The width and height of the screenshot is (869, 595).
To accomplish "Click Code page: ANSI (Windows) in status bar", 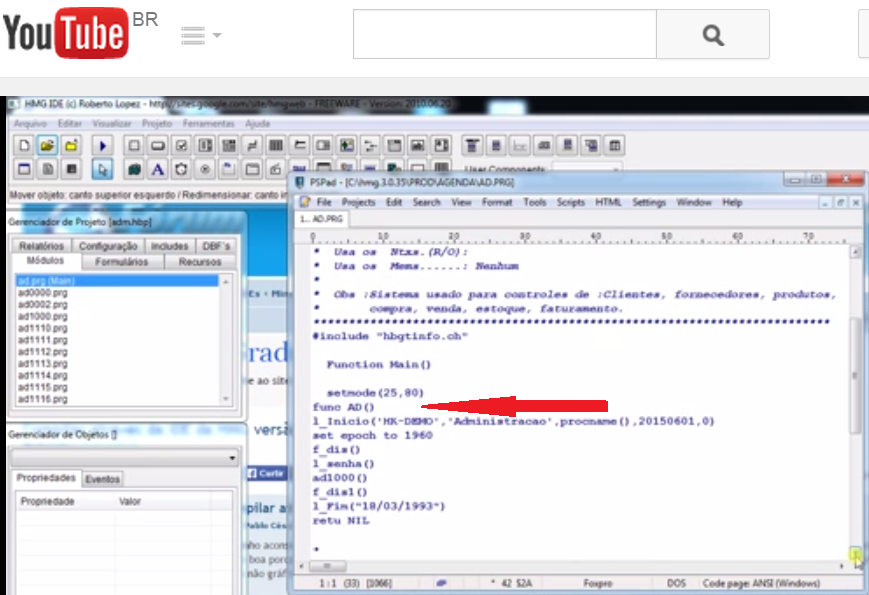I will pyautogui.click(x=761, y=583).
